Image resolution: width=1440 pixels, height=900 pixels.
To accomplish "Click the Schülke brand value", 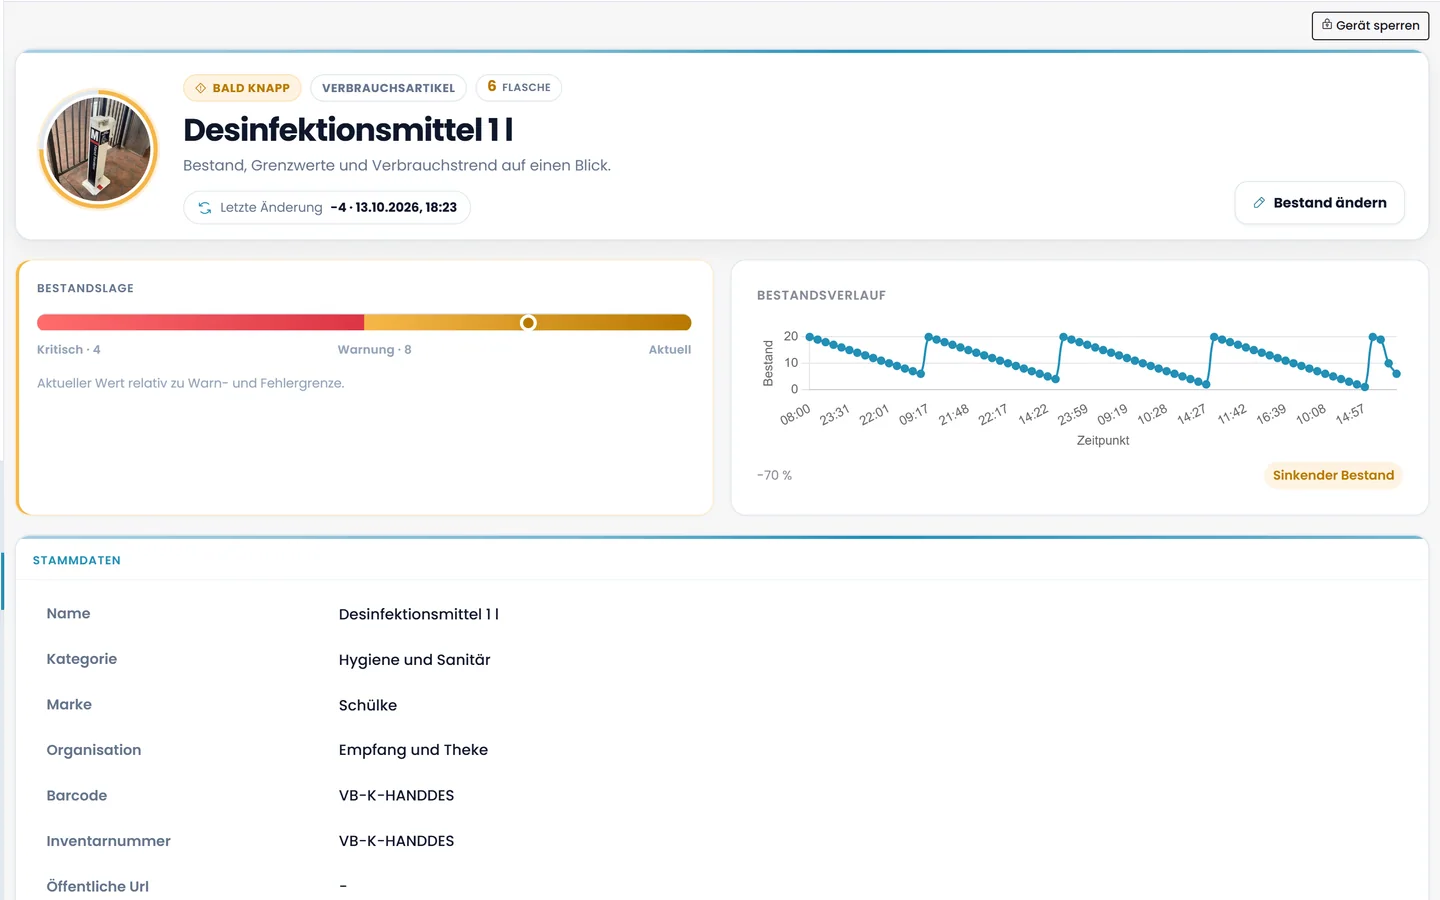I will (368, 705).
